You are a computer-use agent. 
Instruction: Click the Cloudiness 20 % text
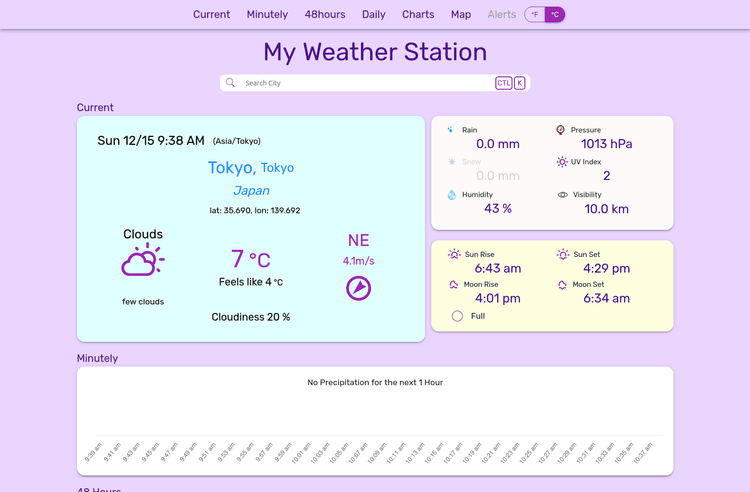coord(251,317)
